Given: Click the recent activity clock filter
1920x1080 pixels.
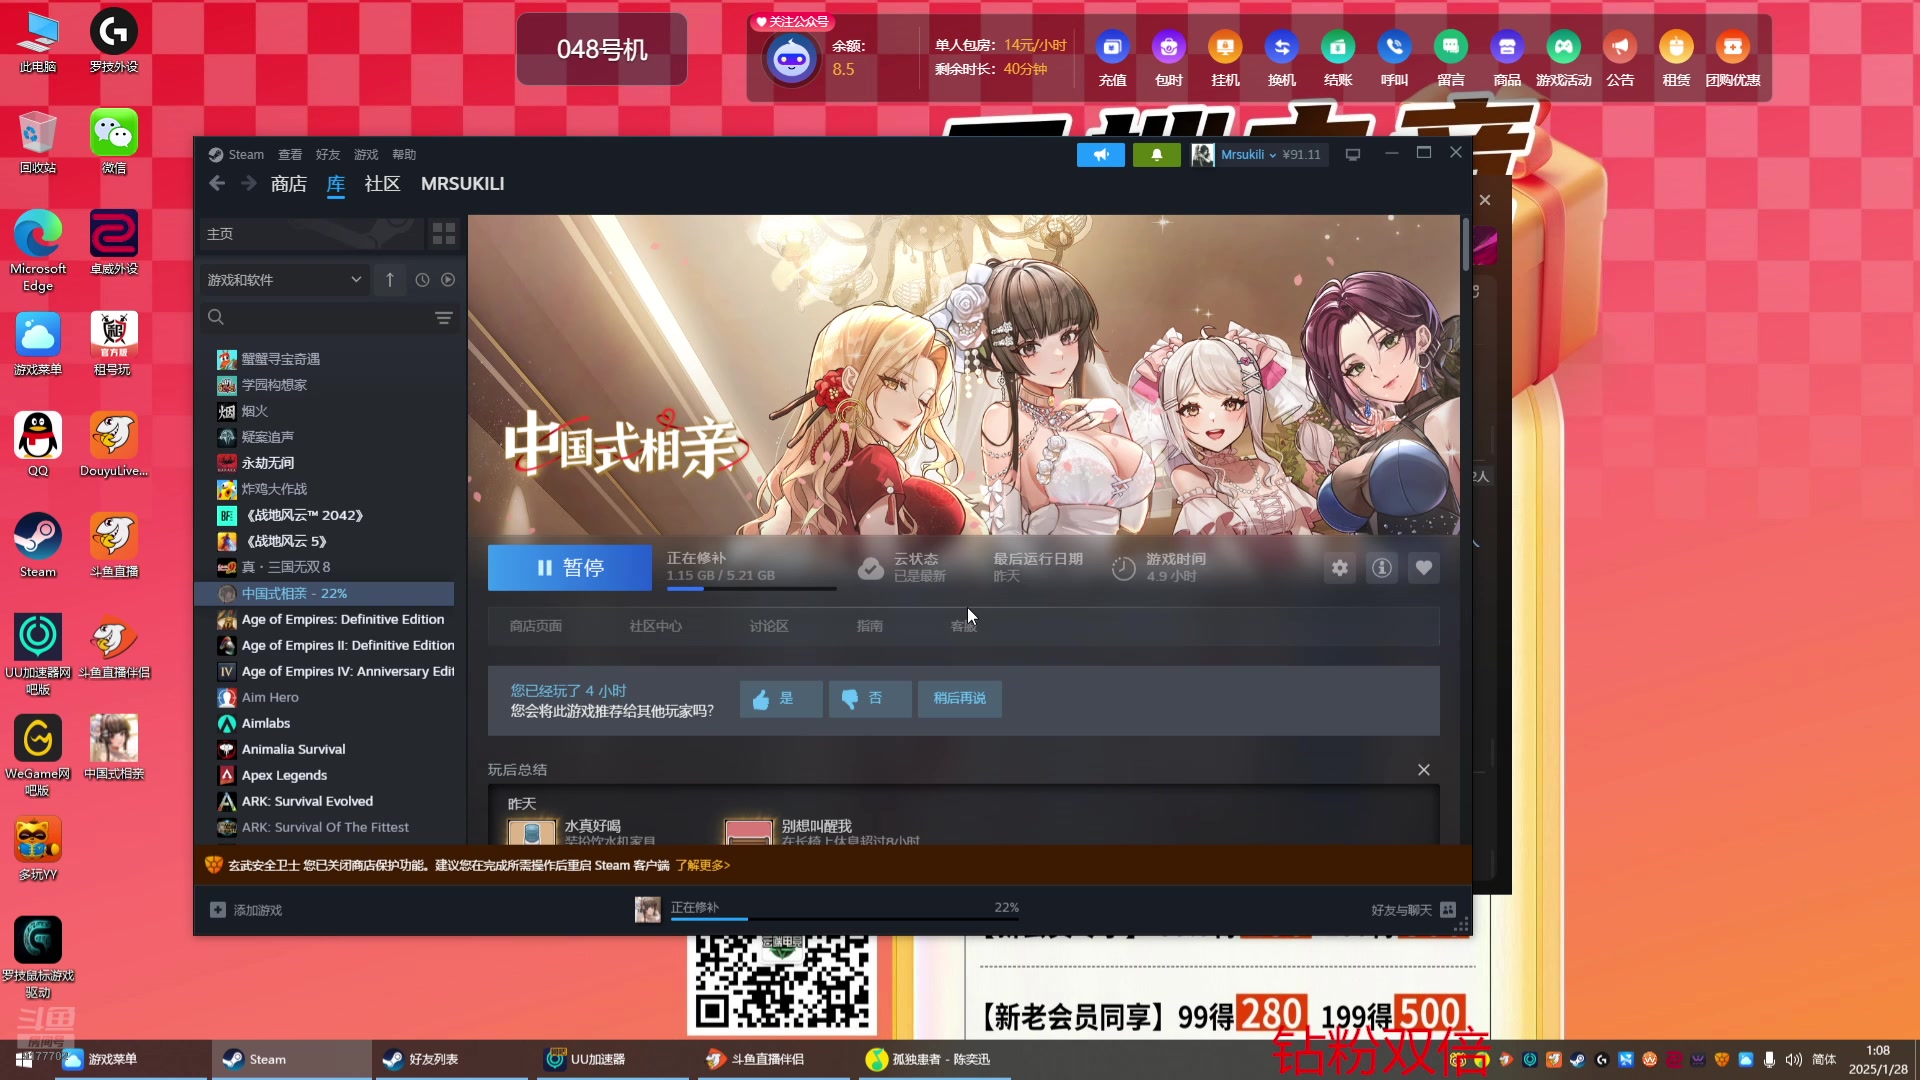Looking at the screenshot, I should [422, 280].
